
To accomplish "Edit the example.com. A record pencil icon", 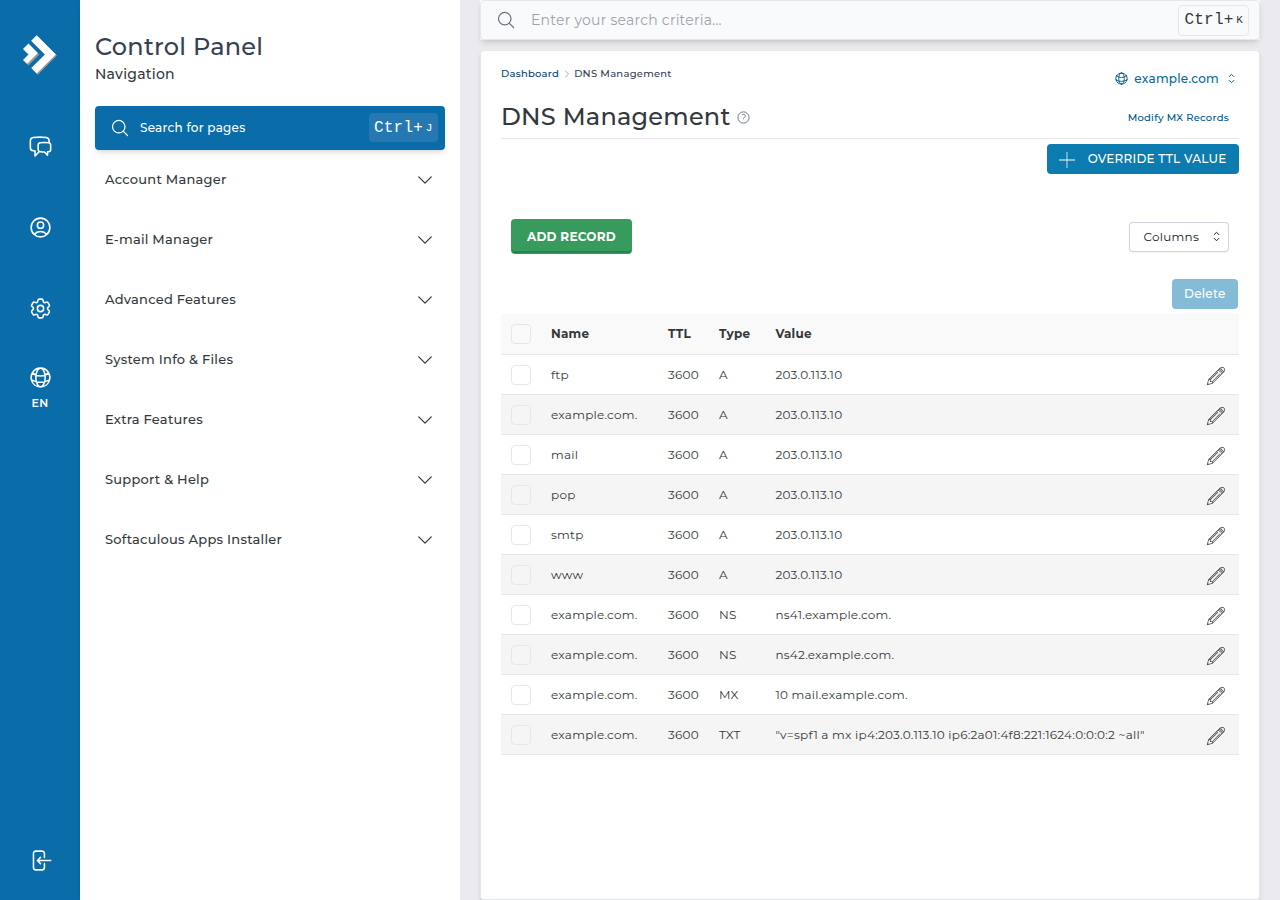I will click(x=1216, y=416).
